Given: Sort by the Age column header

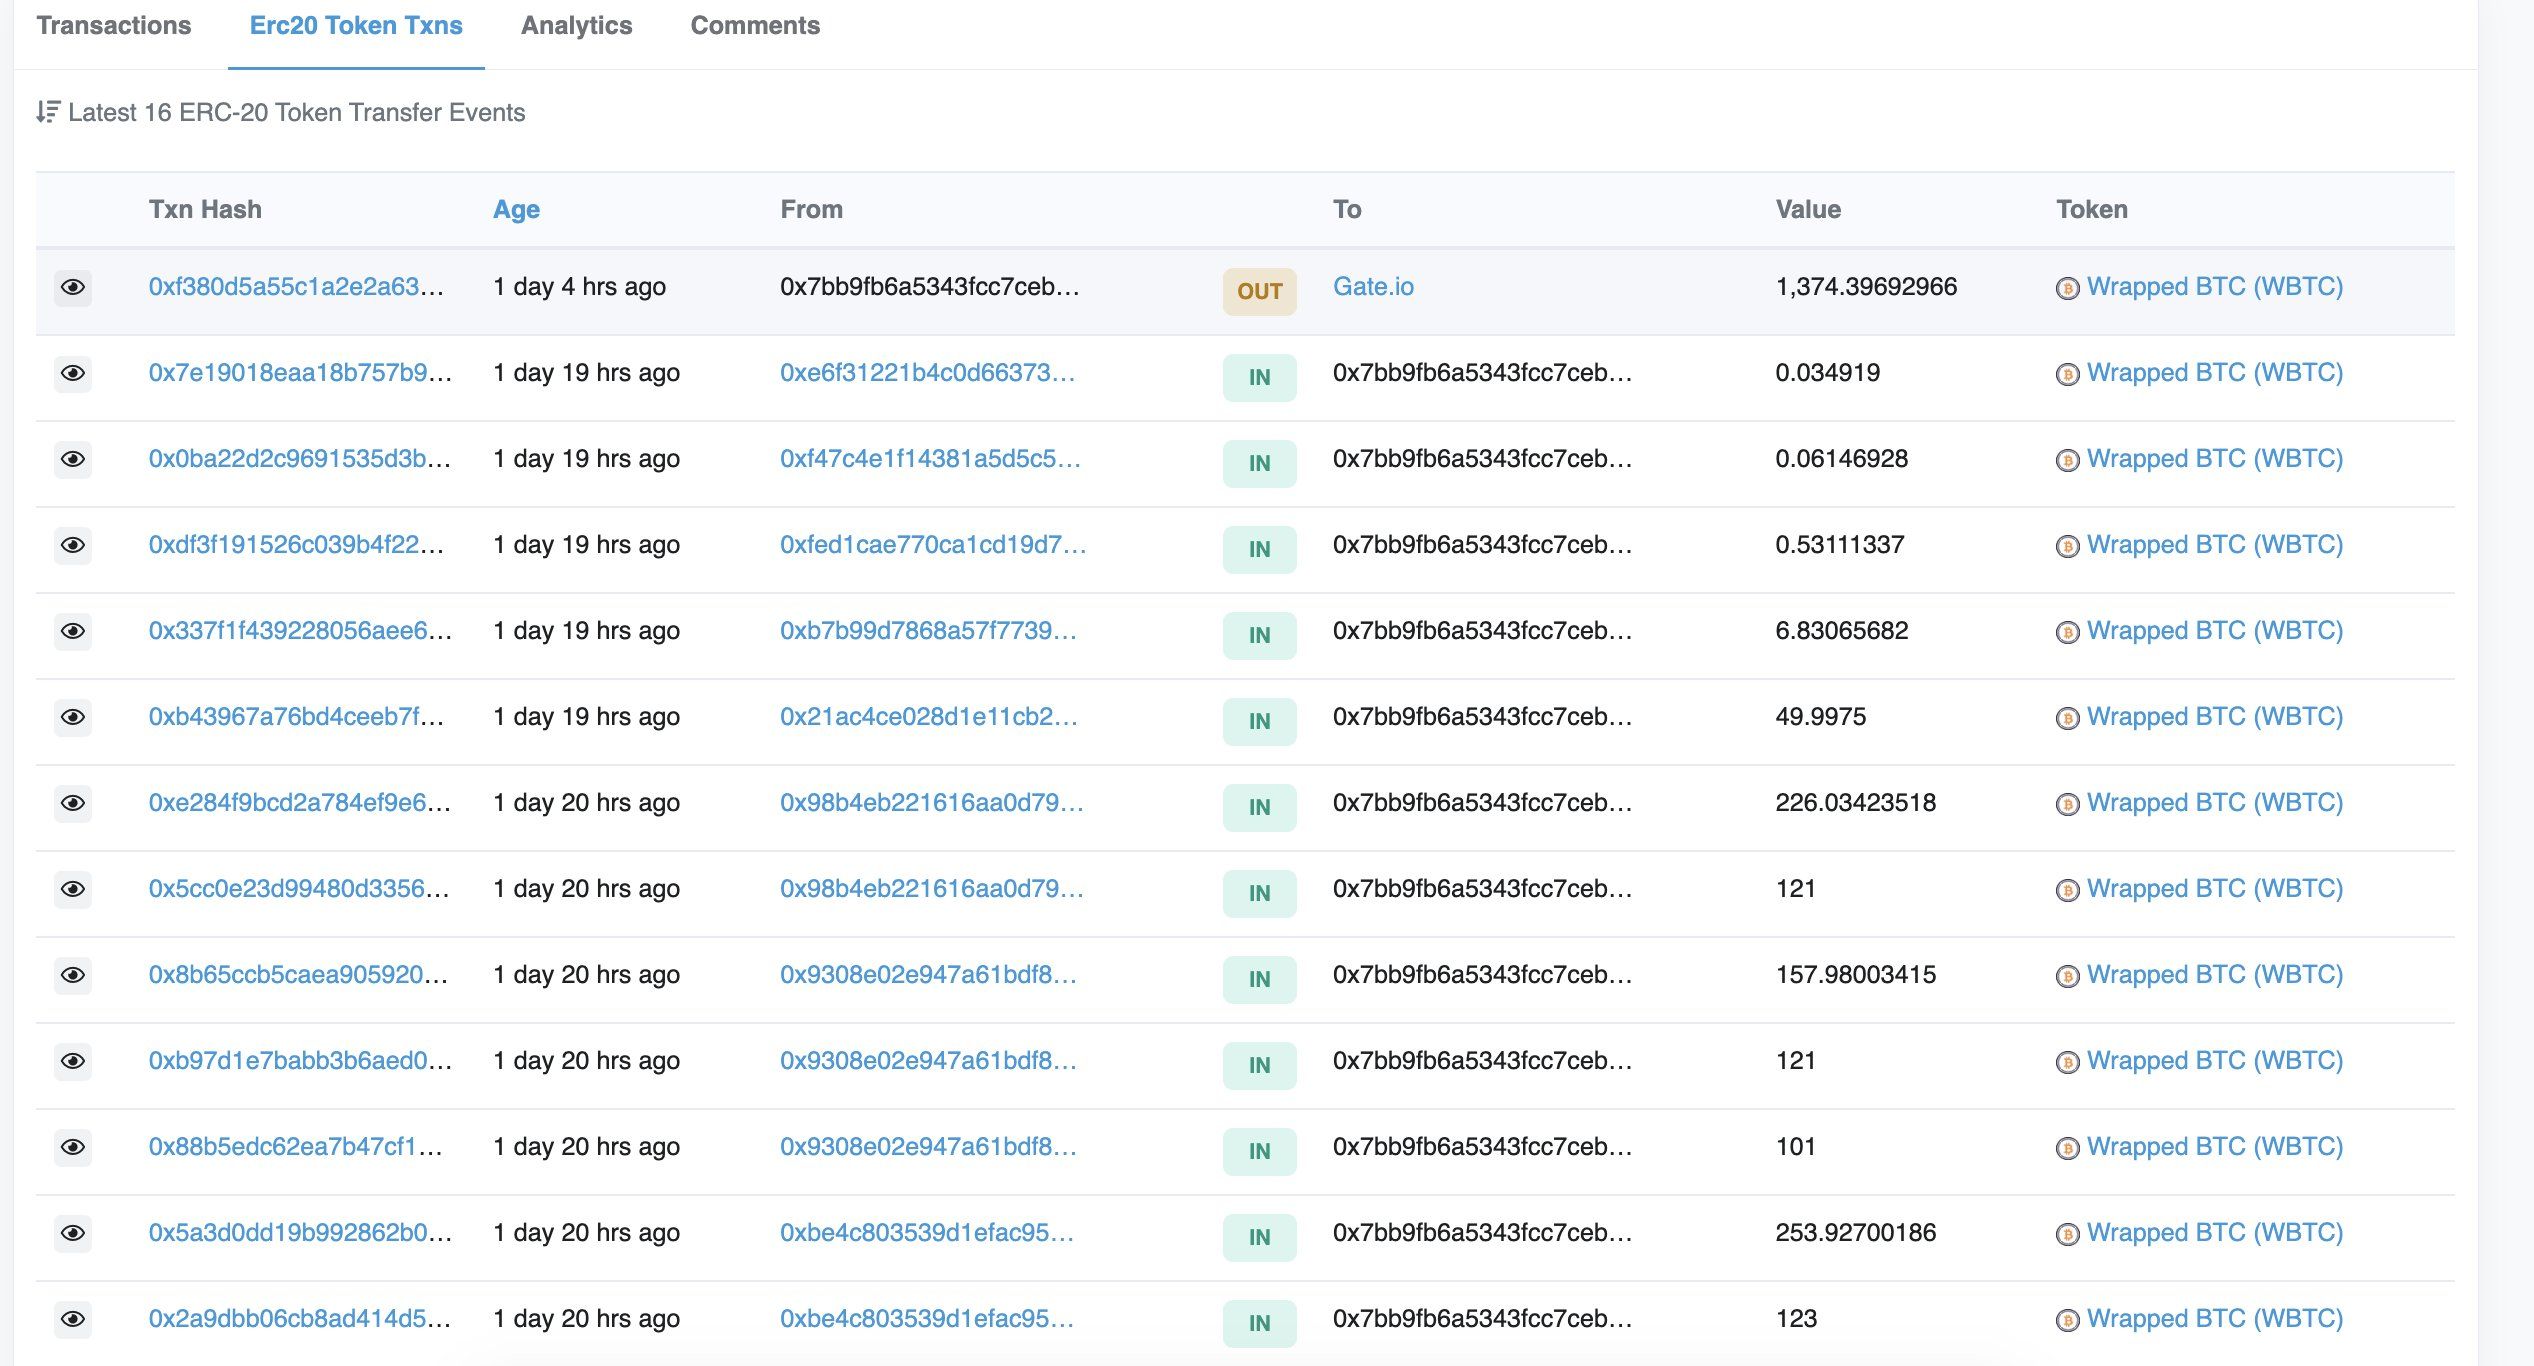Looking at the screenshot, I should click(516, 210).
